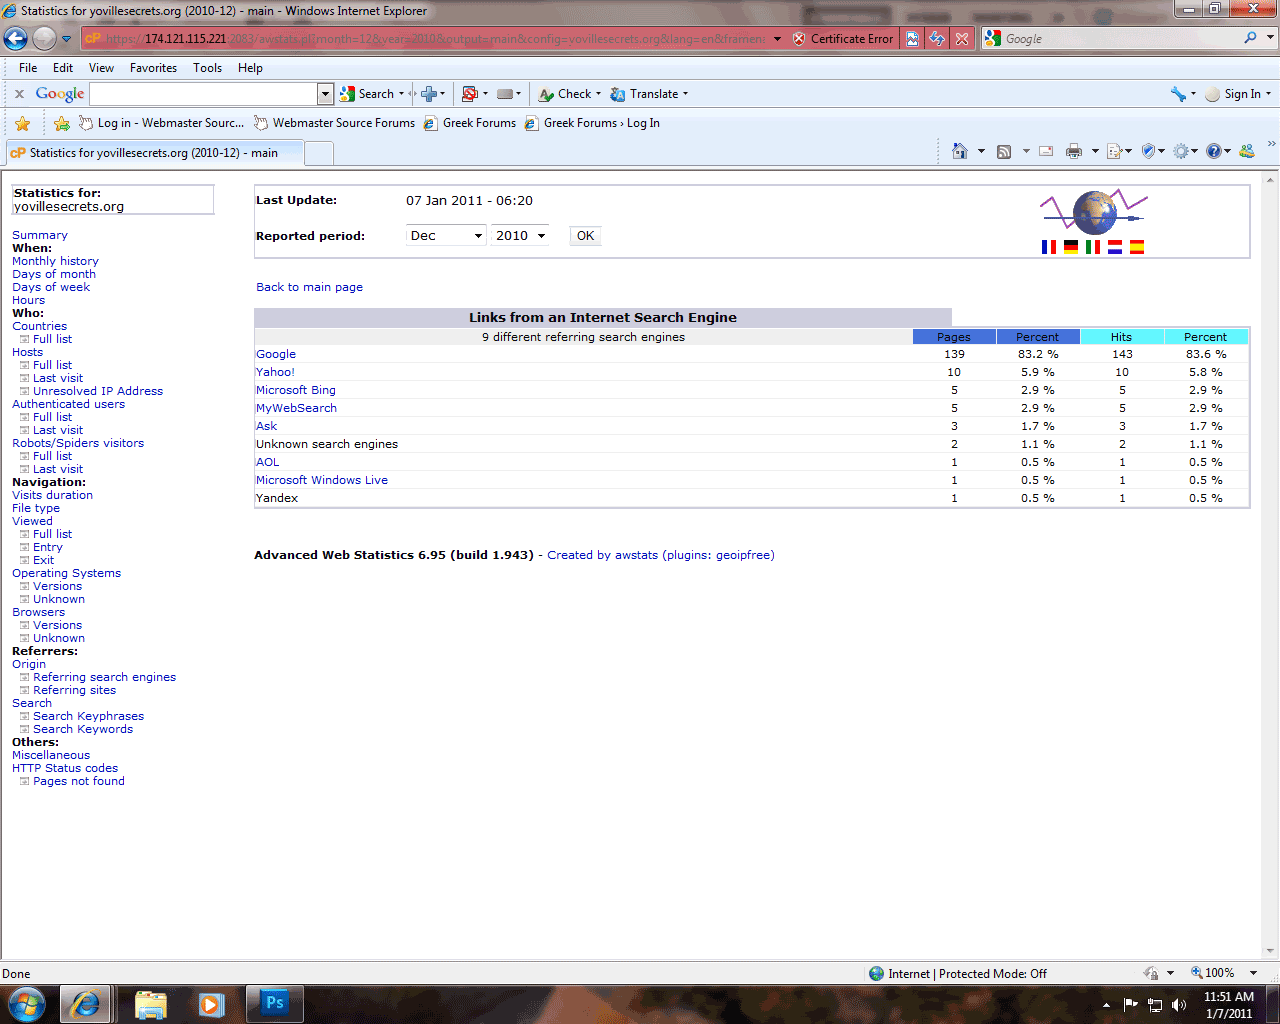
Task: Open the Monthly history sidebar link
Action: click(x=55, y=261)
